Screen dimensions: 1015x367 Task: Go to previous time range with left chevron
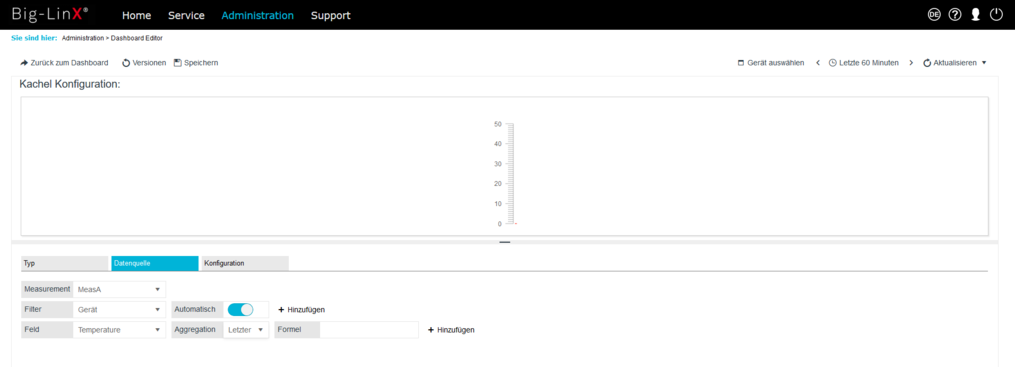[x=818, y=63]
